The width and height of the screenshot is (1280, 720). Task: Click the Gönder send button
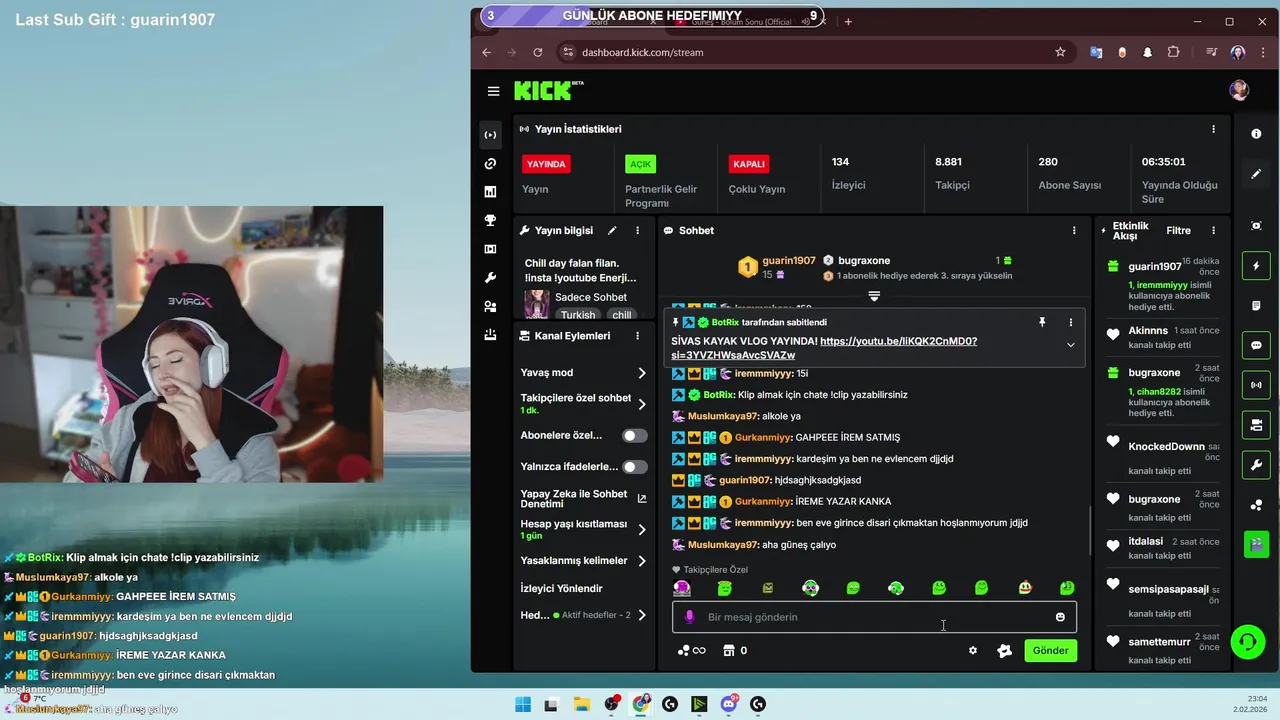pyautogui.click(x=1050, y=651)
